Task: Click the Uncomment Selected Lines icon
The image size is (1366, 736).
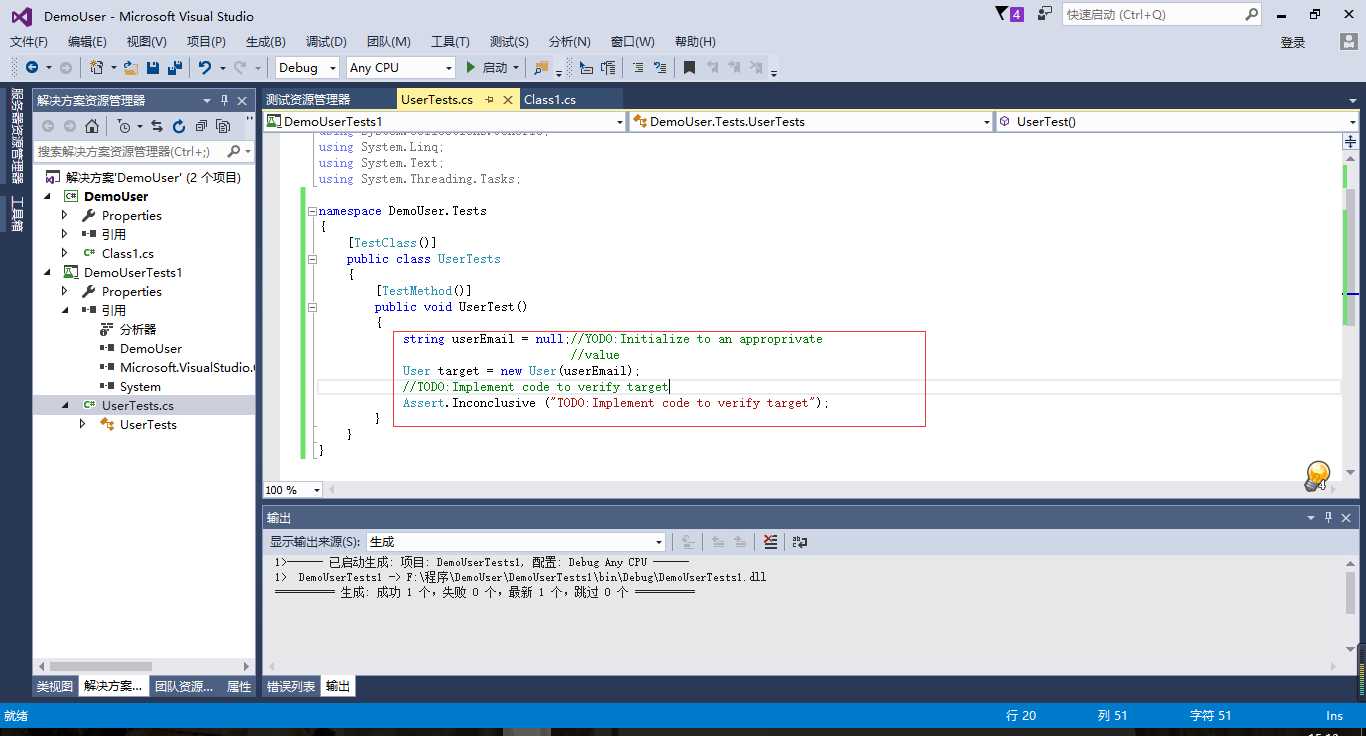Action: pos(660,67)
